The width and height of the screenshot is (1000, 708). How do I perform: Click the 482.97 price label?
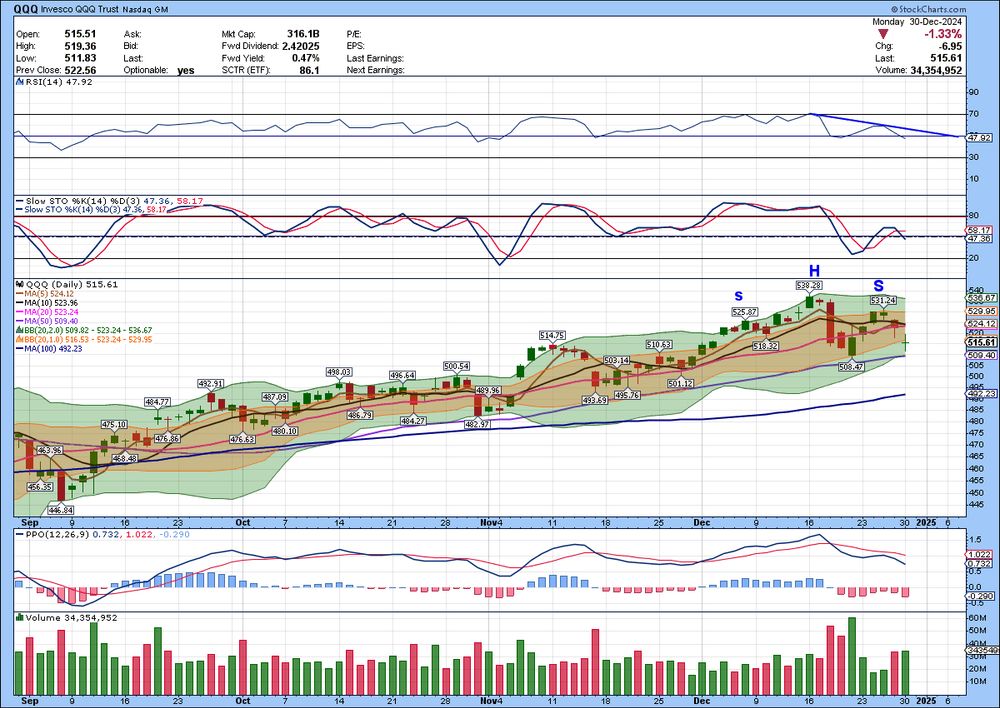pyautogui.click(x=476, y=424)
